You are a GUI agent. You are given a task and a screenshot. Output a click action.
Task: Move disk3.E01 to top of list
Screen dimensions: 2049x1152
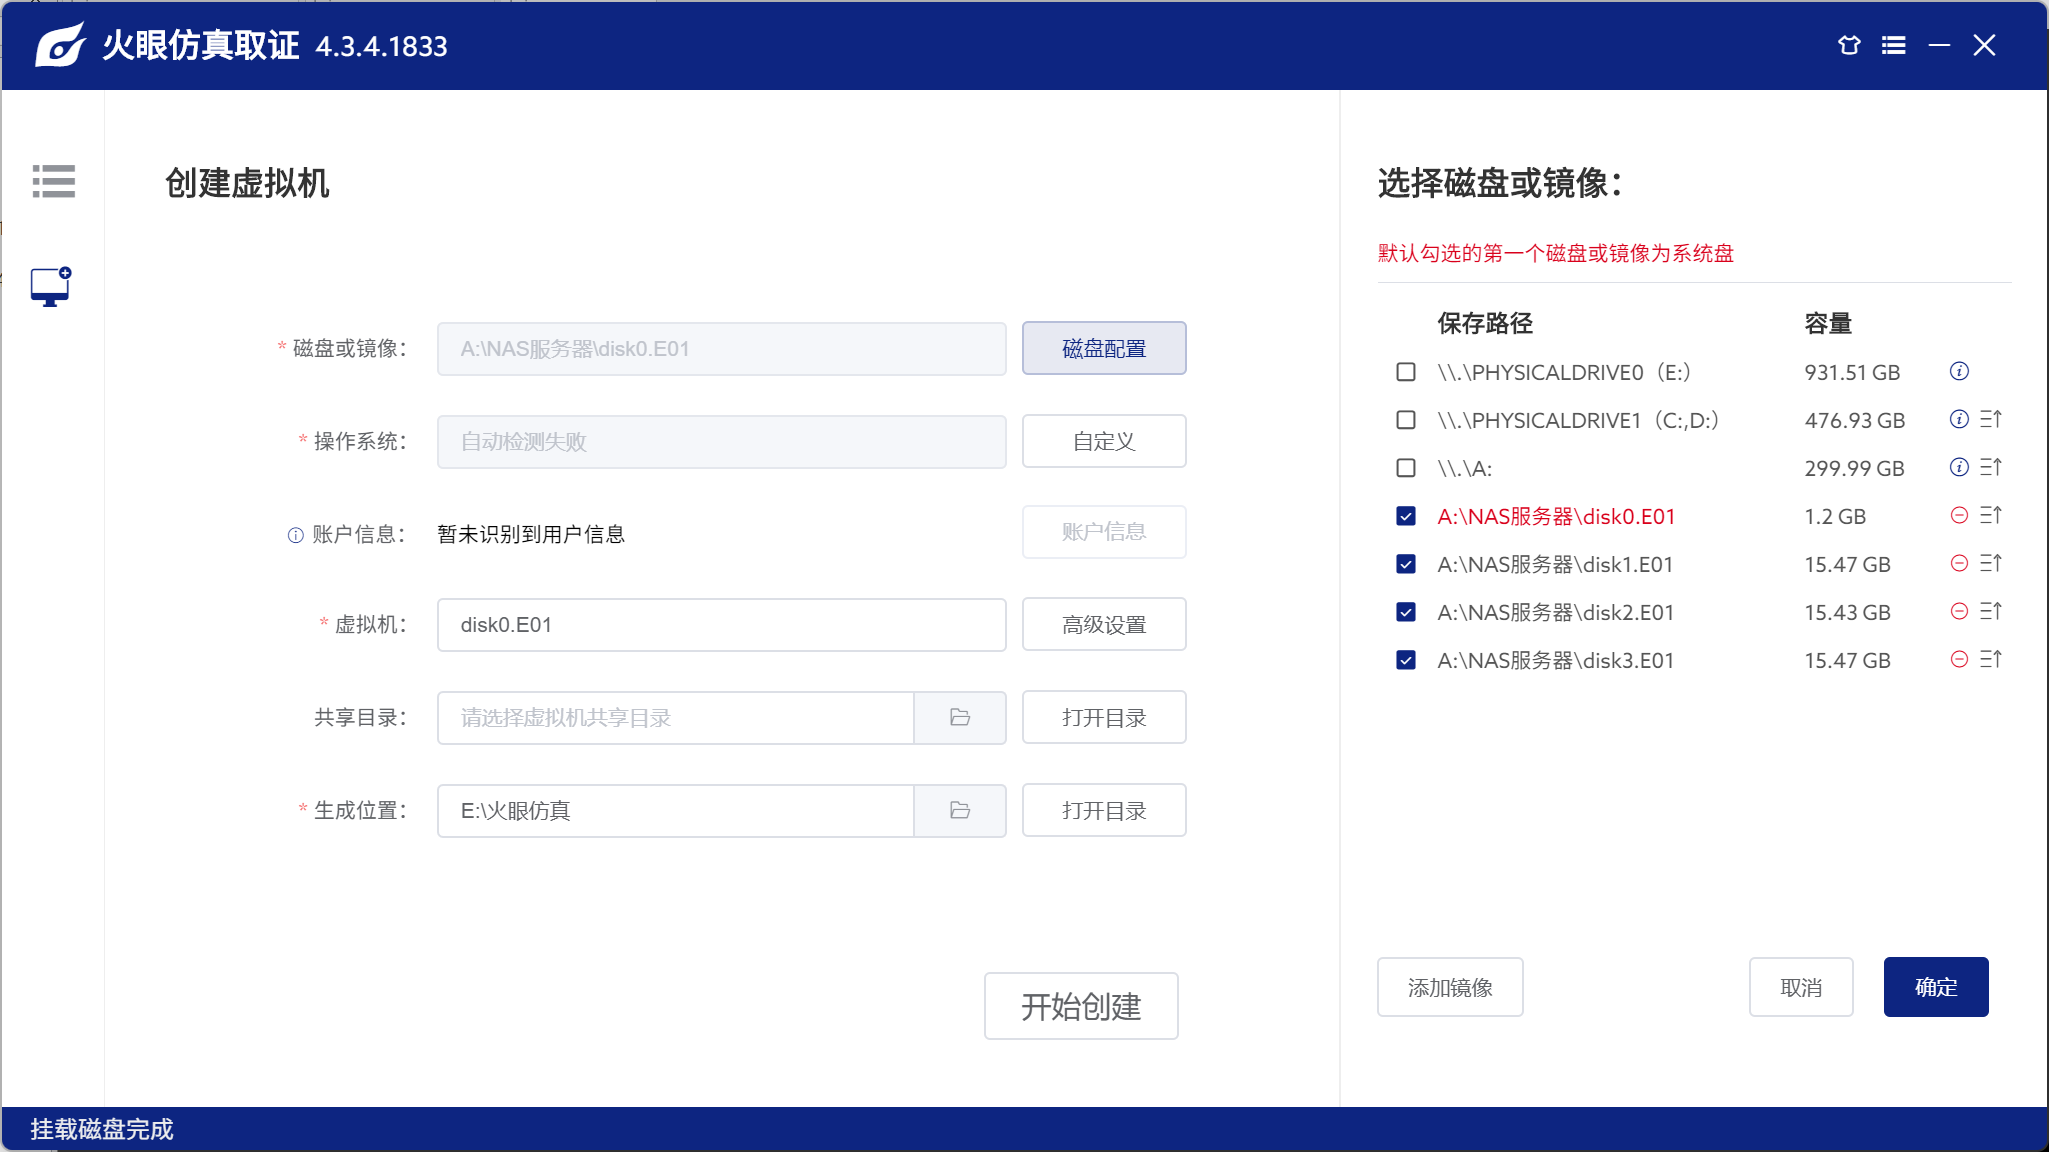tap(1990, 660)
